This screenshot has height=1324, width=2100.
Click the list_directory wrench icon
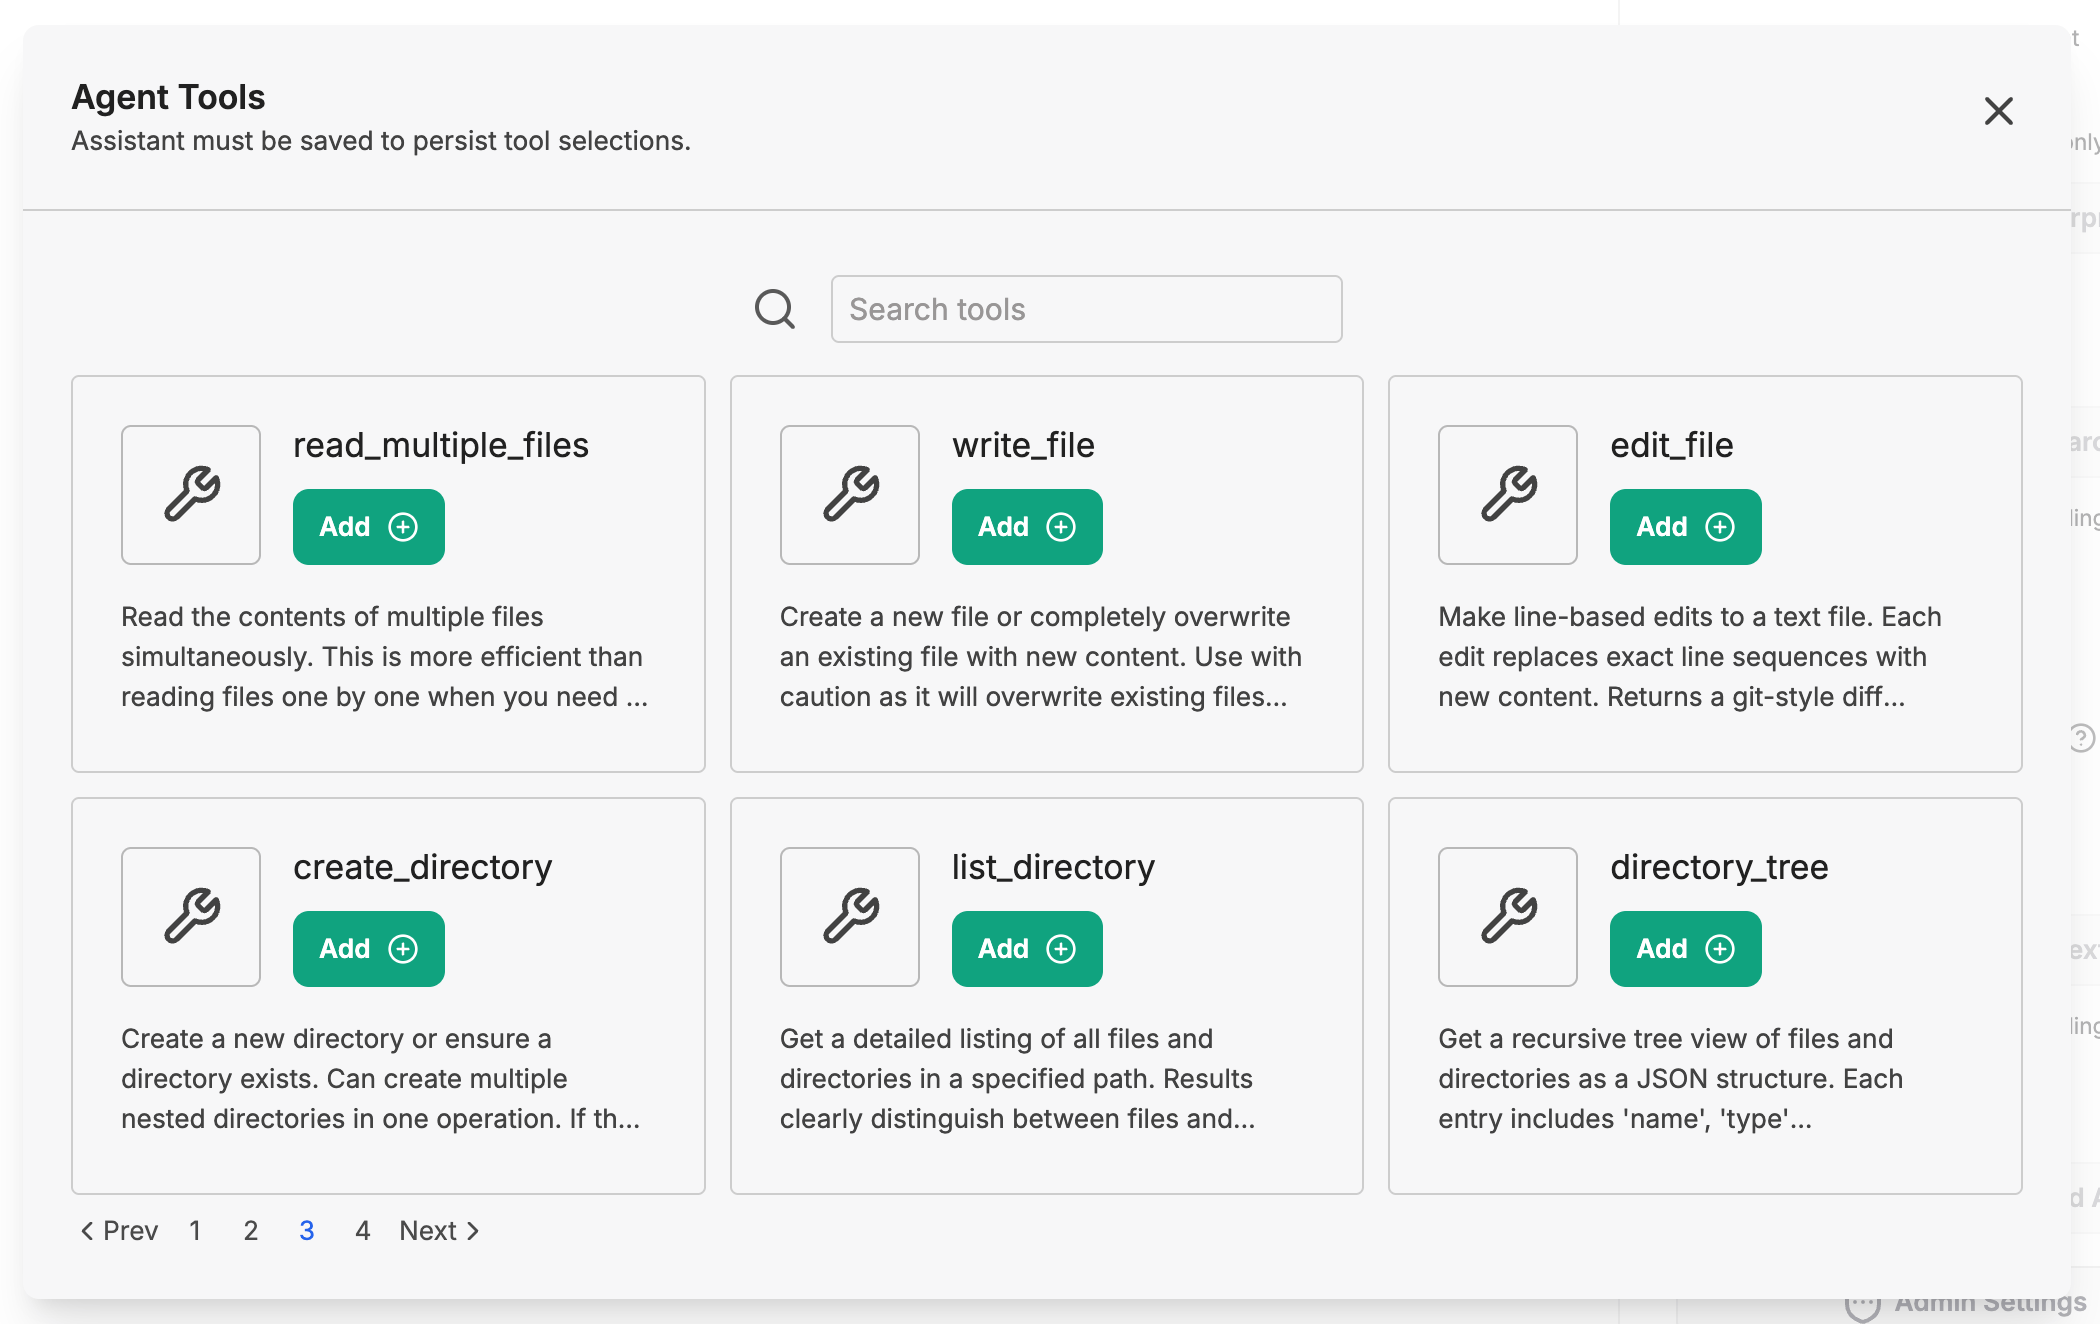[850, 917]
